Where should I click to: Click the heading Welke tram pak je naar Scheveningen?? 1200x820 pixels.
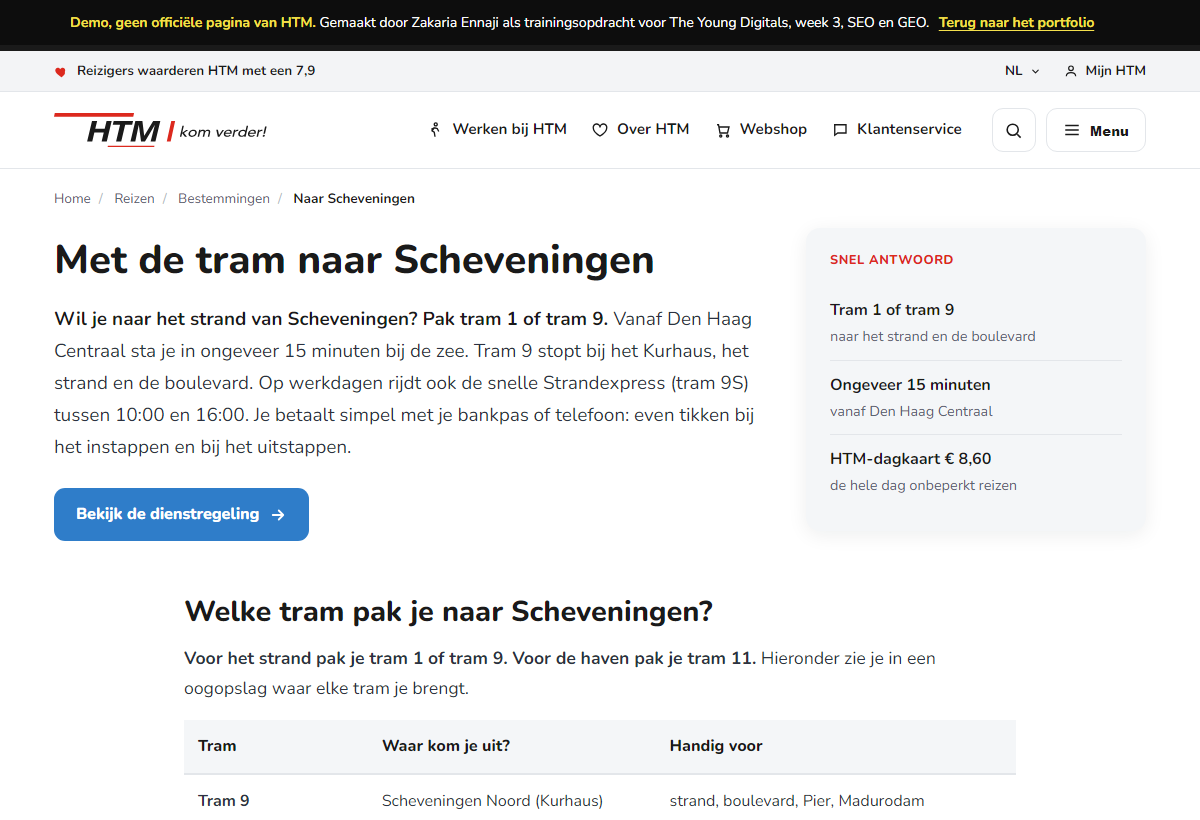coord(448,611)
